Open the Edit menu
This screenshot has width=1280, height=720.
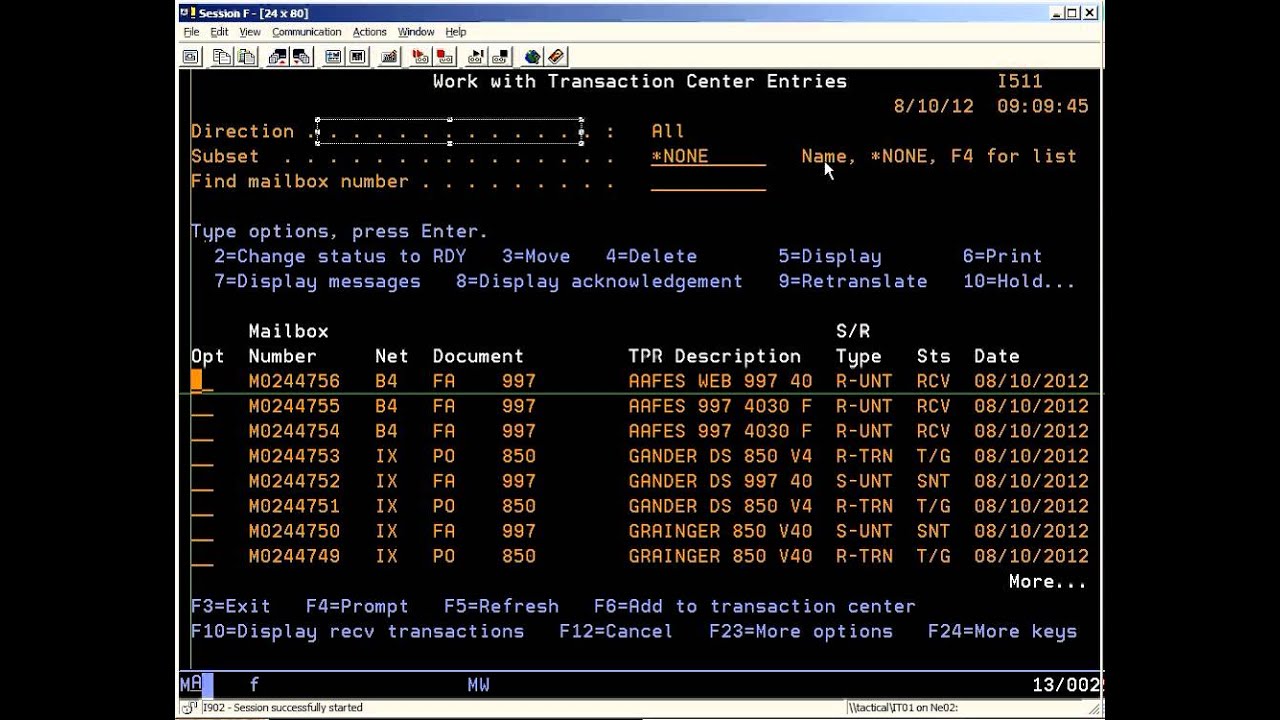pos(219,32)
